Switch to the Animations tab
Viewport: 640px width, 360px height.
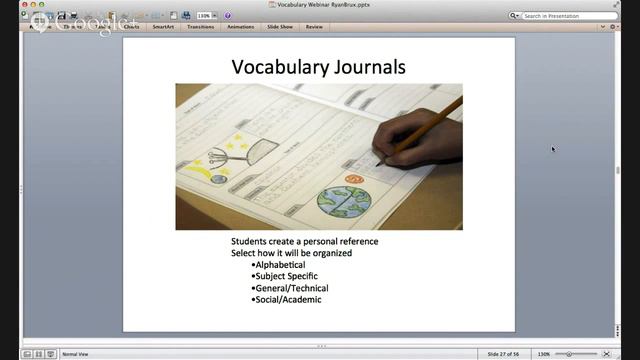coord(240,27)
